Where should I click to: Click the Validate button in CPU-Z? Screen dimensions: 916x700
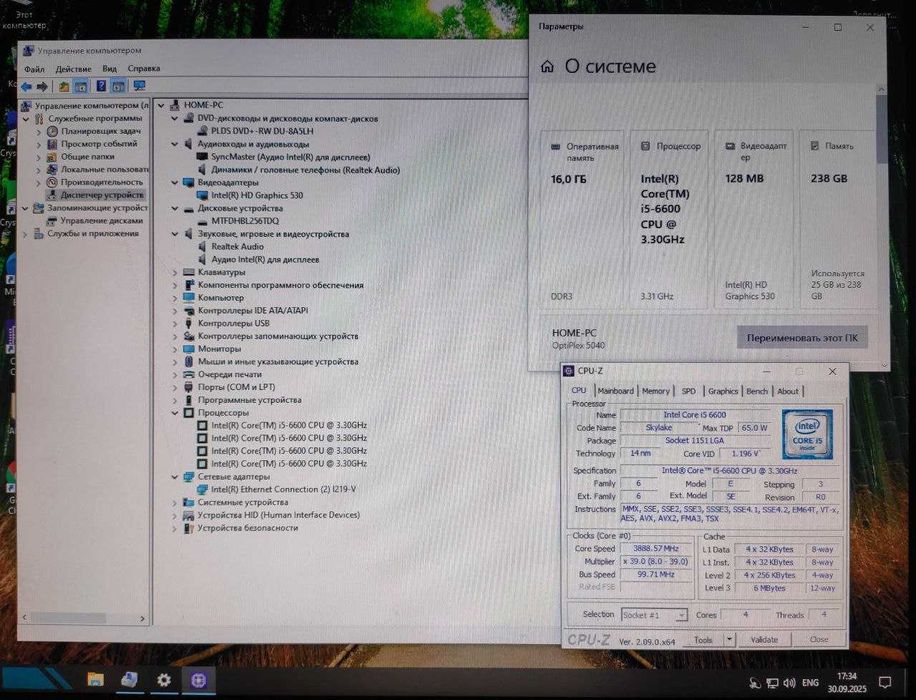pos(764,640)
